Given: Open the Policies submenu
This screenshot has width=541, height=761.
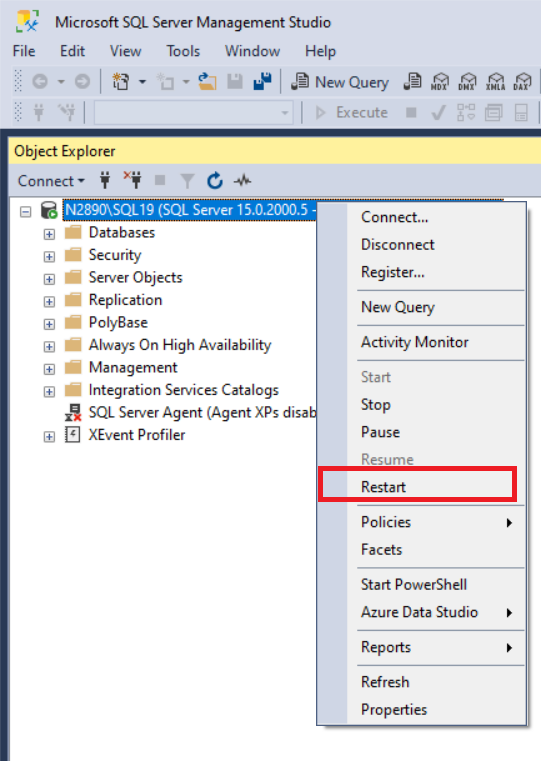Looking at the screenshot, I should pyautogui.click(x=422, y=522).
